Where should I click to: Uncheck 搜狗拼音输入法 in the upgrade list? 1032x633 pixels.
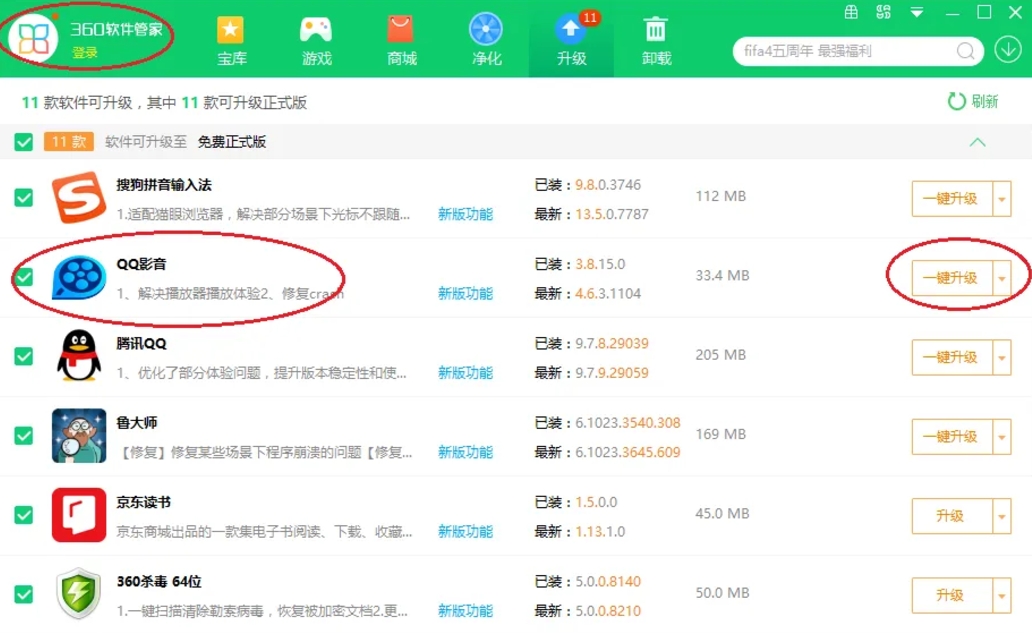coord(22,198)
